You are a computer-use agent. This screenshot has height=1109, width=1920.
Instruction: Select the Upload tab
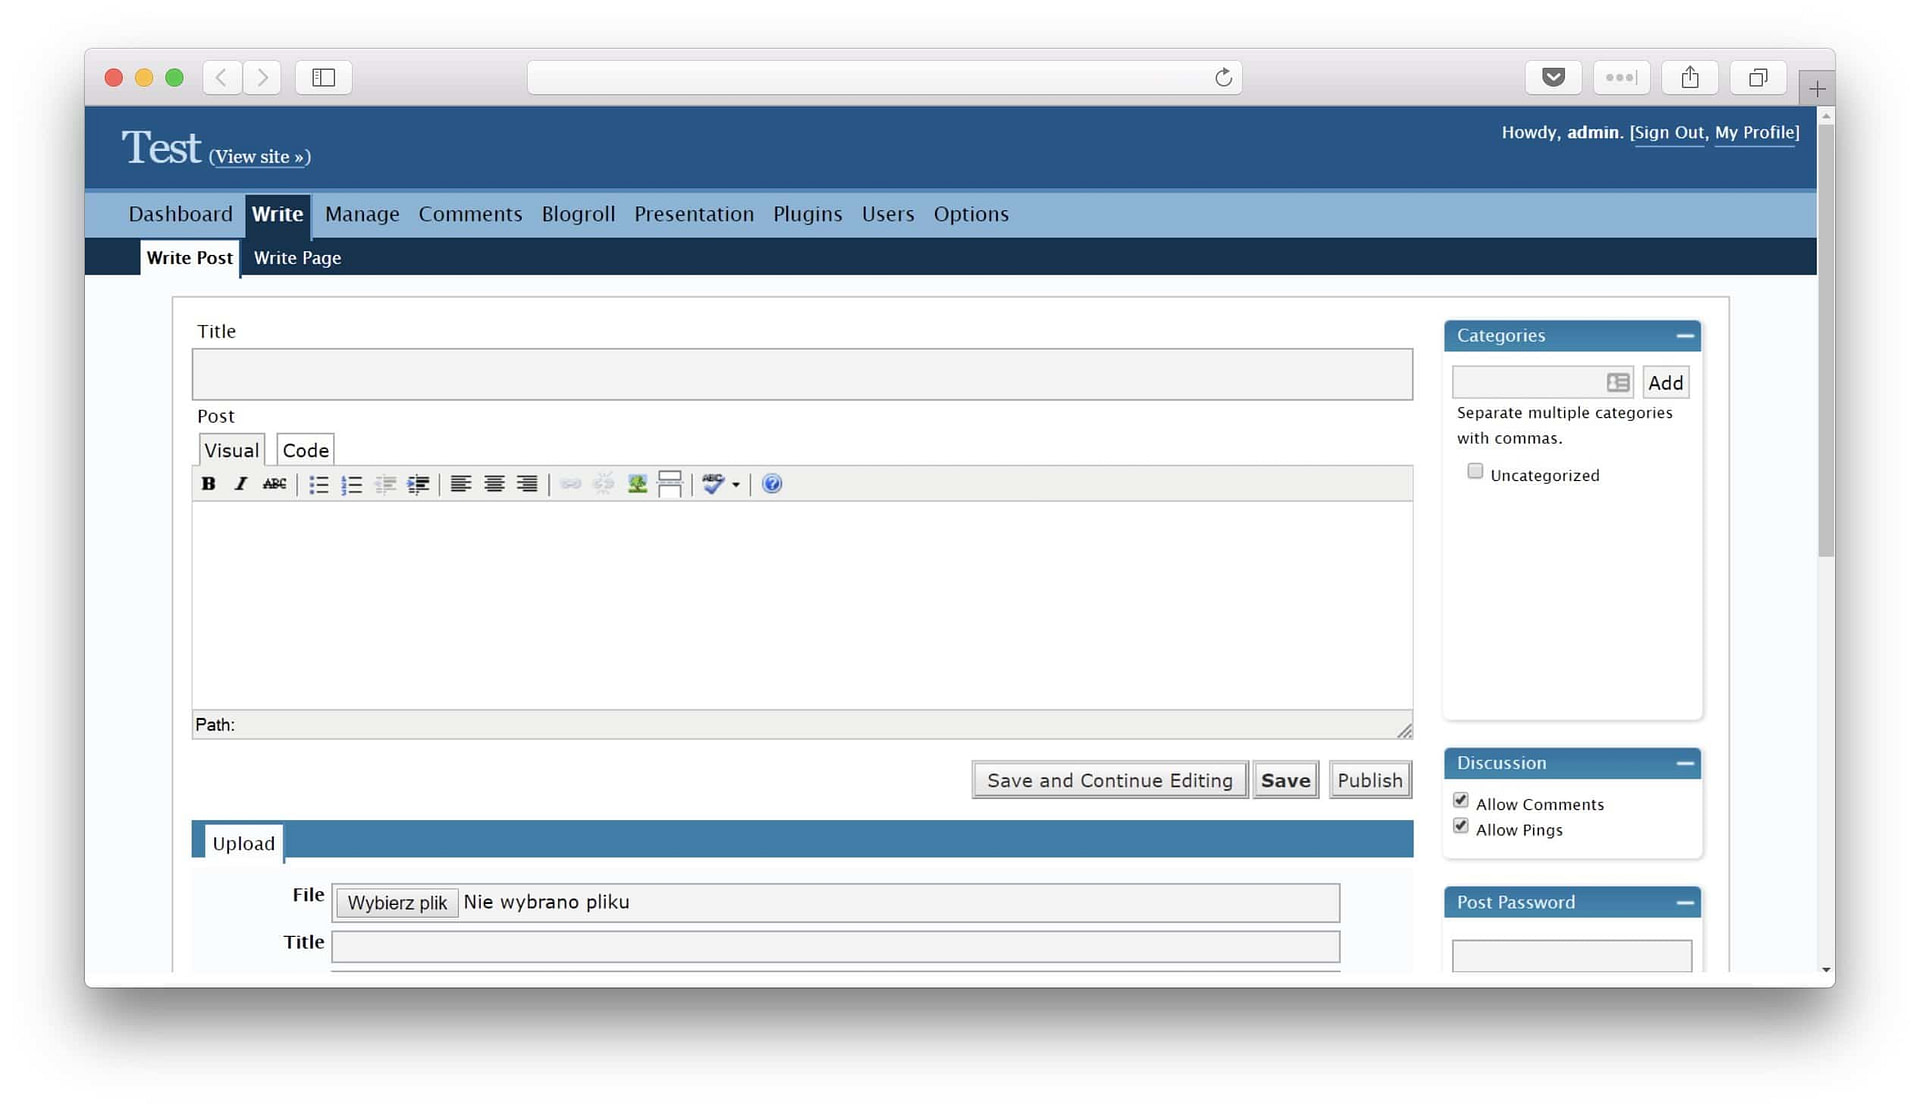pos(243,843)
